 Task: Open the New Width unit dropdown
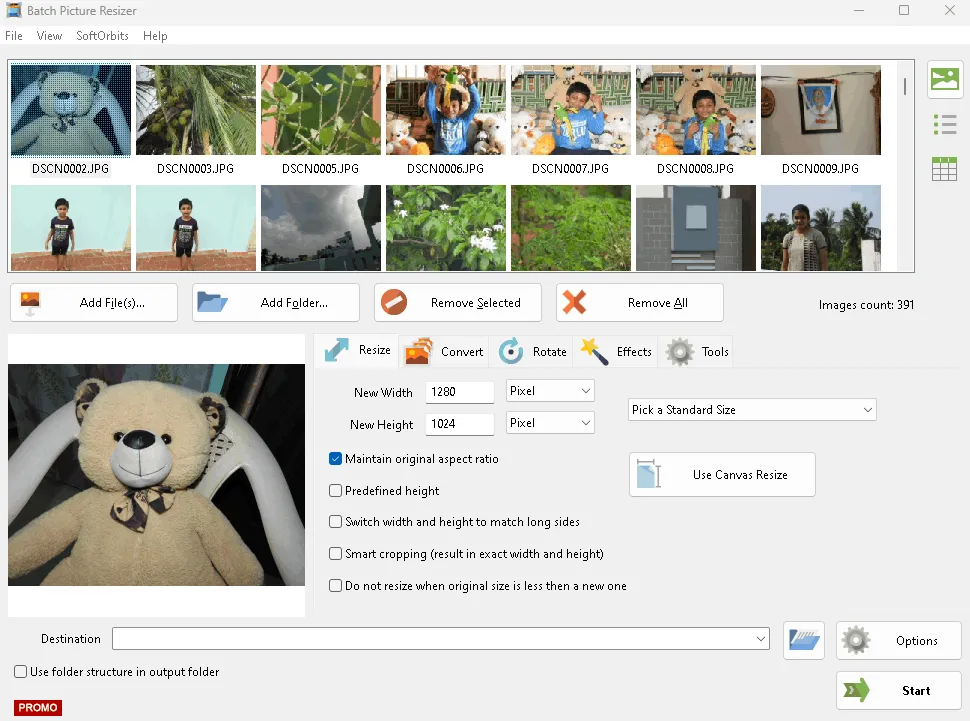[550, 390]
